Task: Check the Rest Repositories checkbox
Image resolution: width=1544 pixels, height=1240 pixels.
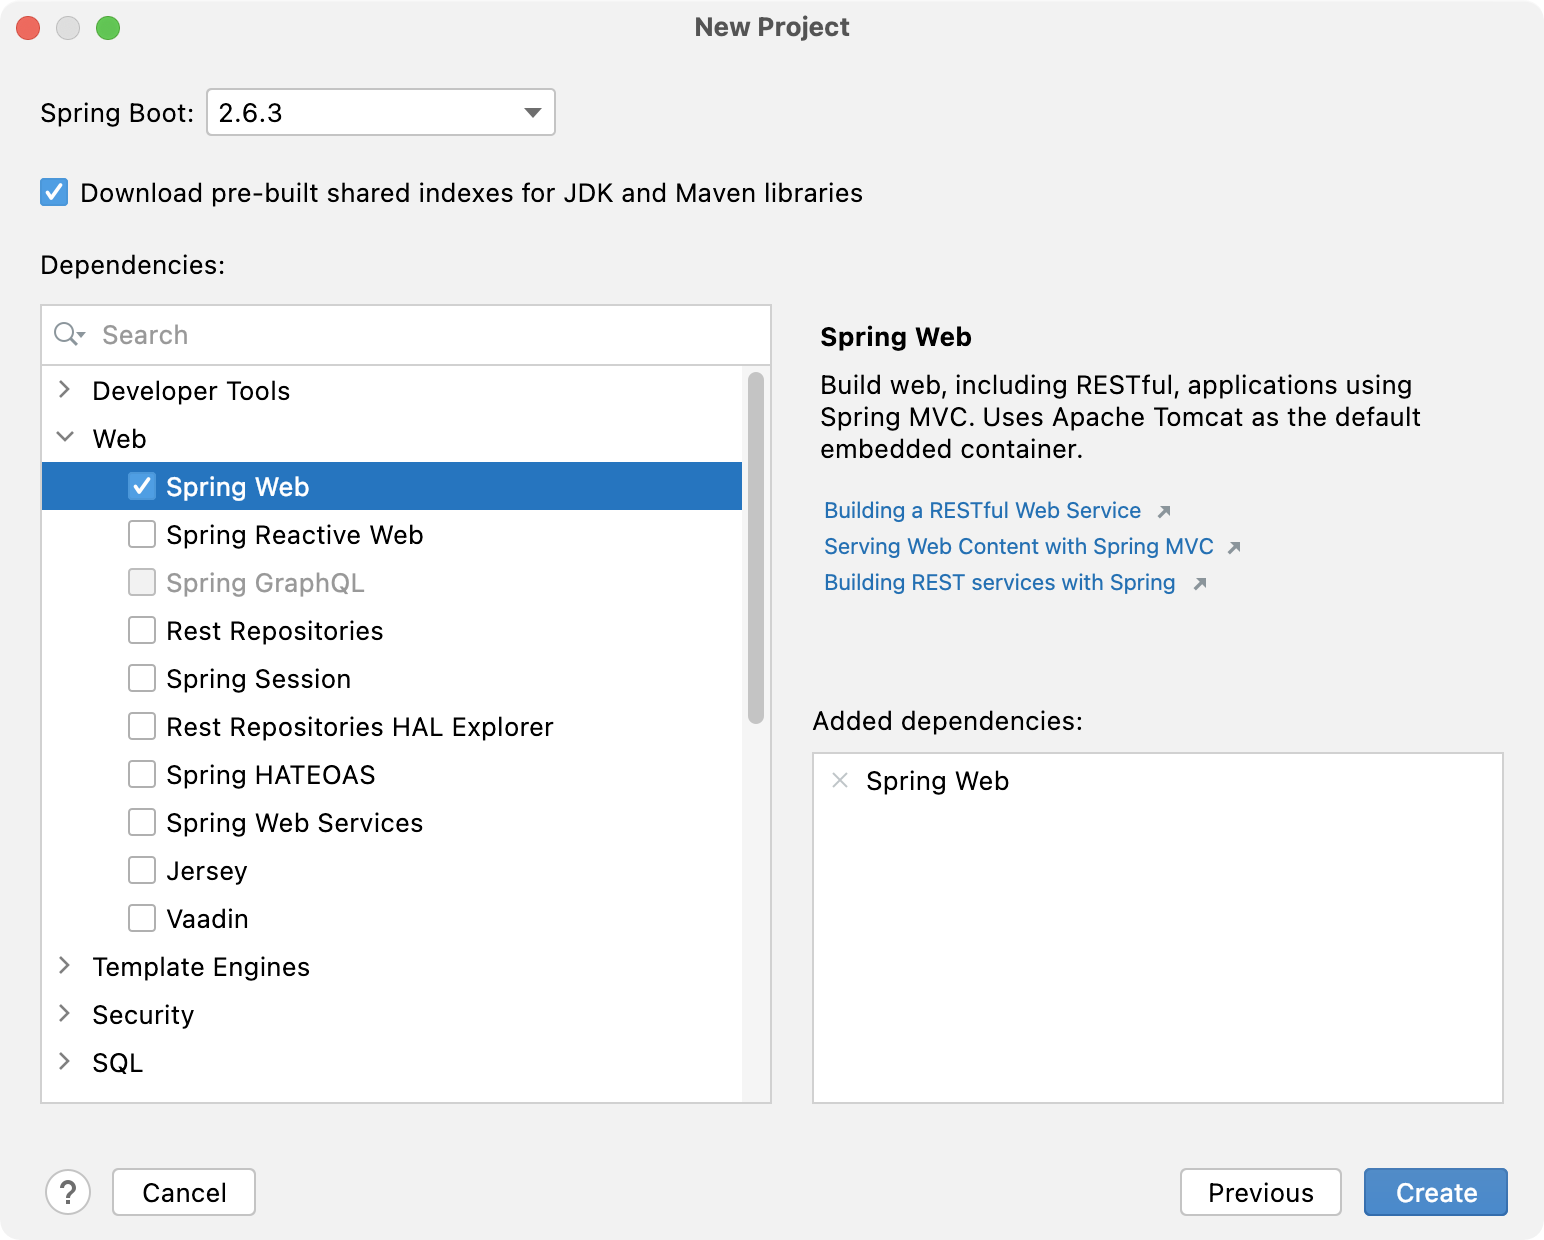Action: point(141,630)
